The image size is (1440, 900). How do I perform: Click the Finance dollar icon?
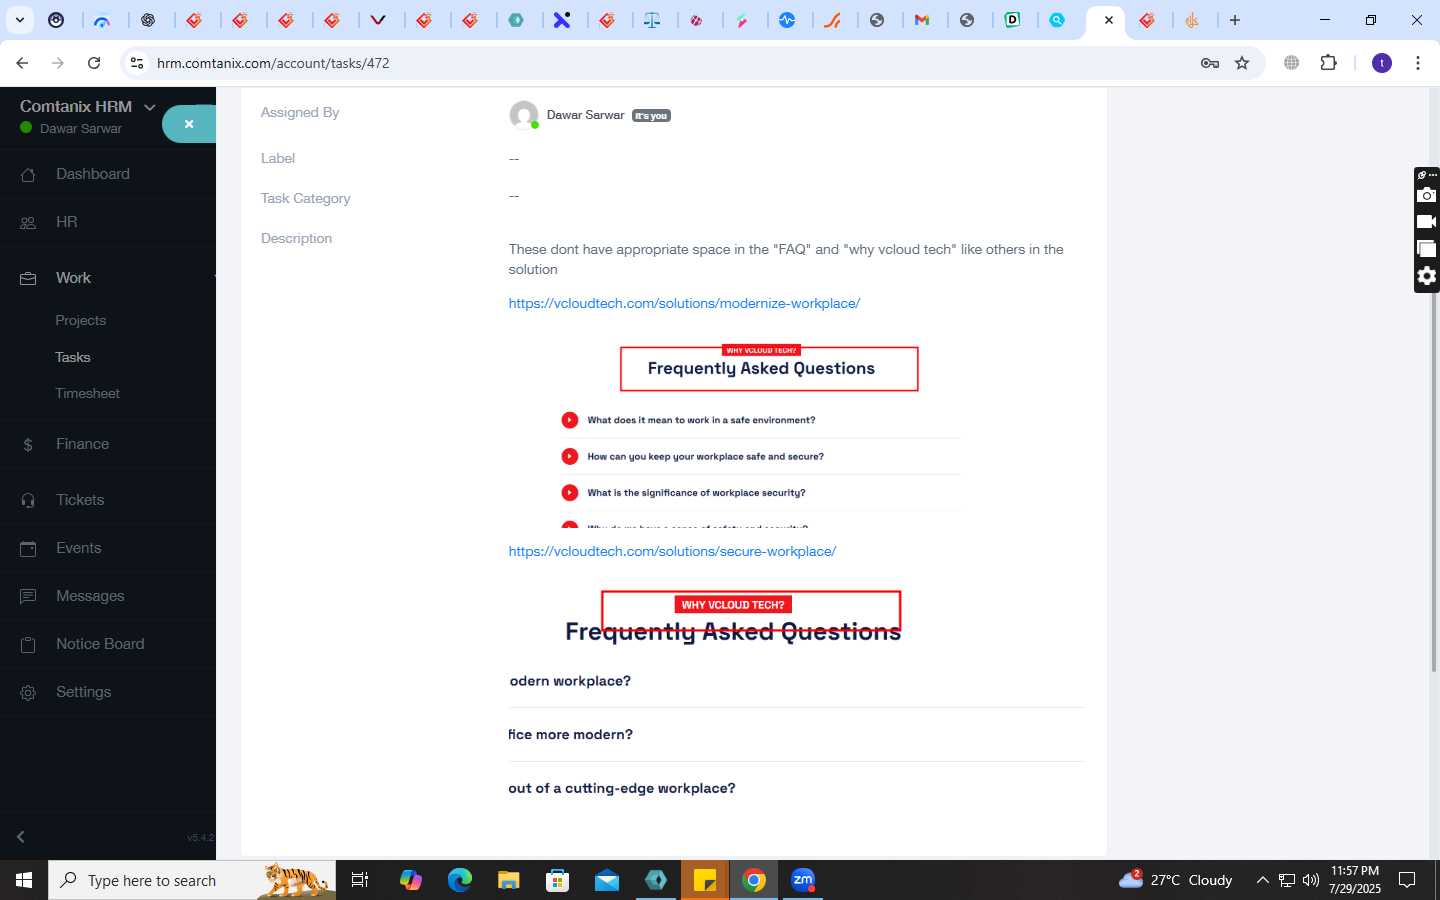pos(28,445)
